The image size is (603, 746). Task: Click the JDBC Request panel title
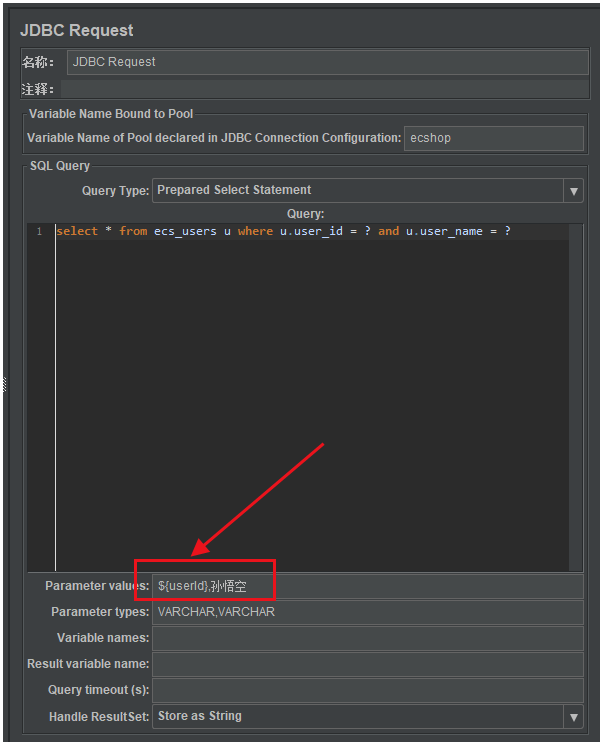tap(77, 30)
